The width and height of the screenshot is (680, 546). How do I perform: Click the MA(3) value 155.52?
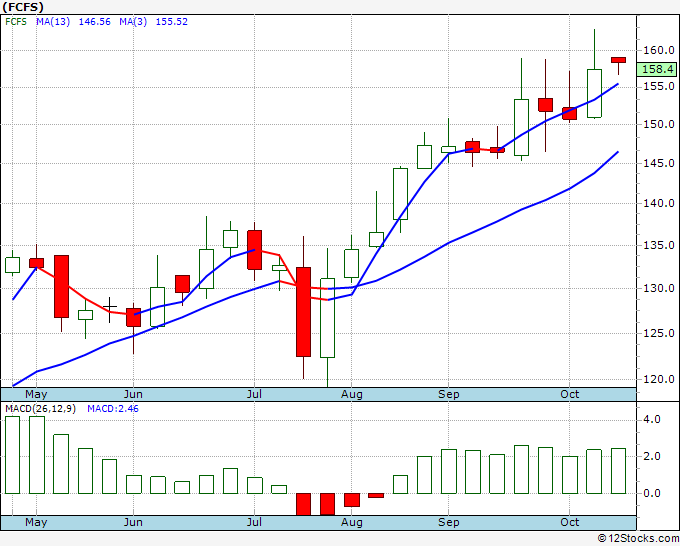coord(172,22)
